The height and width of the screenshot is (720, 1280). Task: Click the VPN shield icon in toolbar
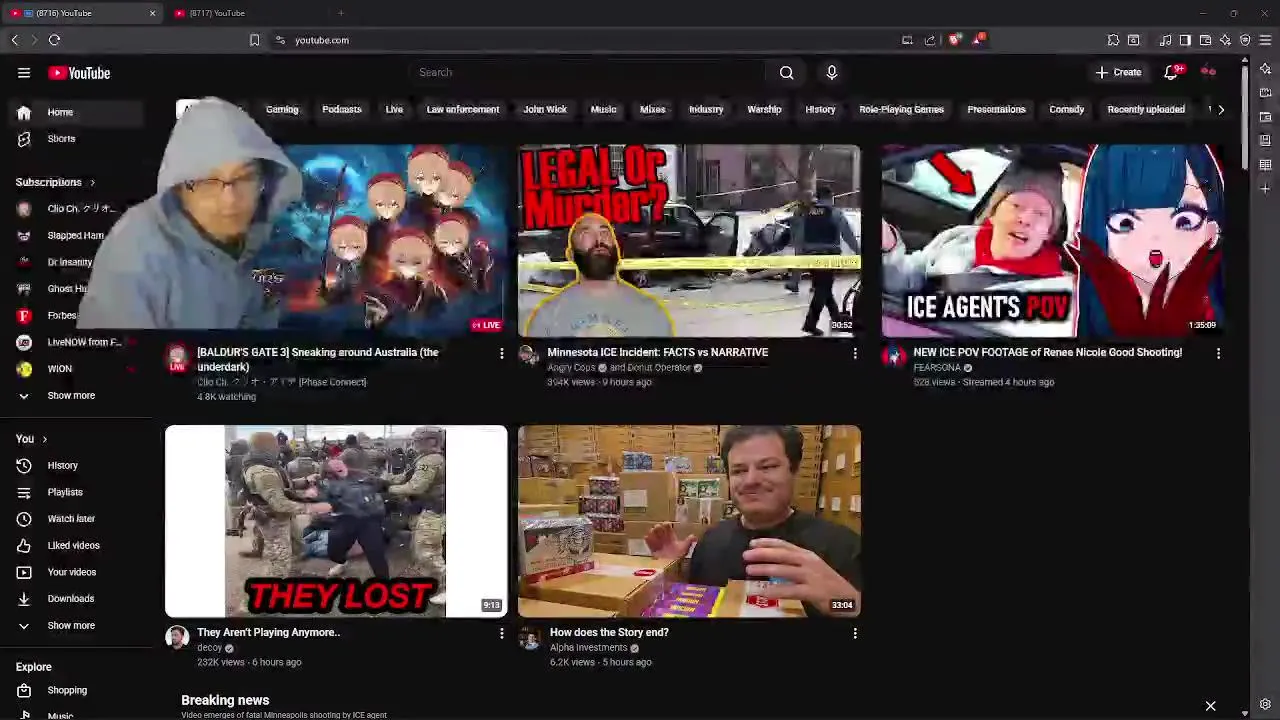click(x=1245, y=40)
